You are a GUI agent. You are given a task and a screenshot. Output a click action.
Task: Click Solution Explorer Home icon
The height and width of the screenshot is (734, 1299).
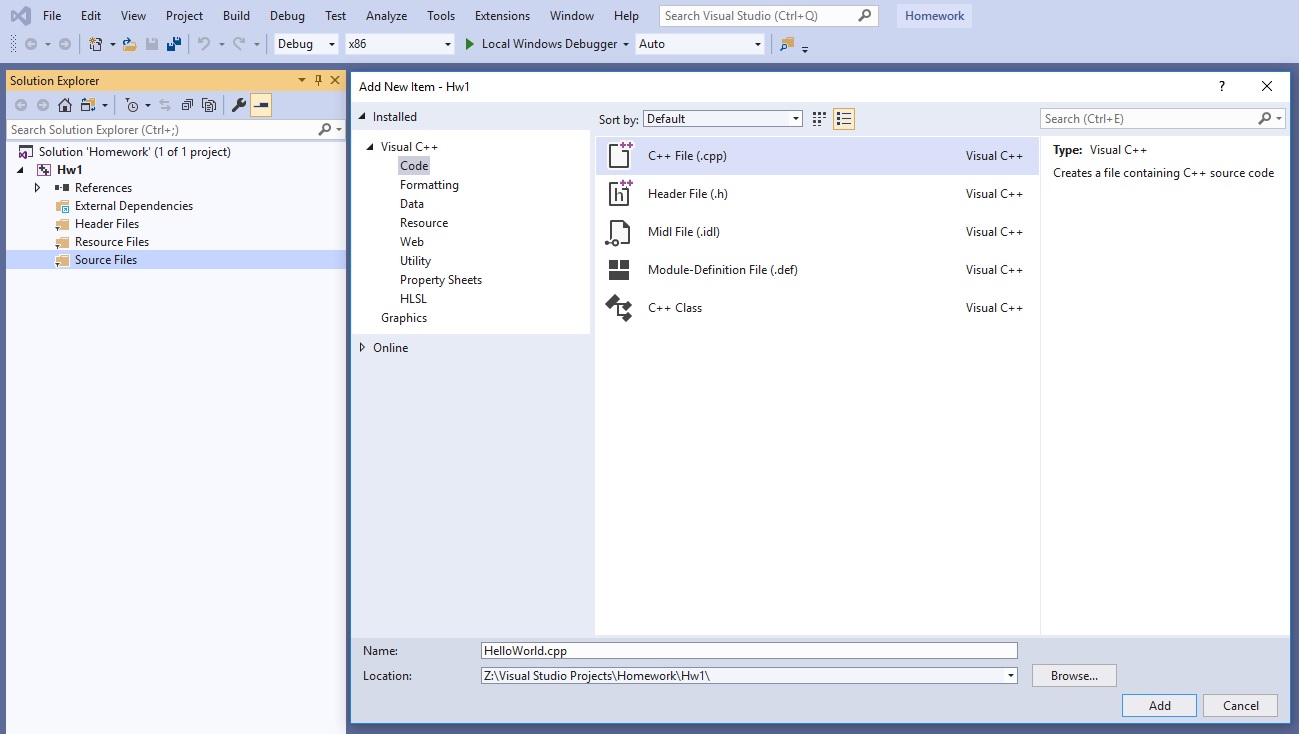coord(65,105)
